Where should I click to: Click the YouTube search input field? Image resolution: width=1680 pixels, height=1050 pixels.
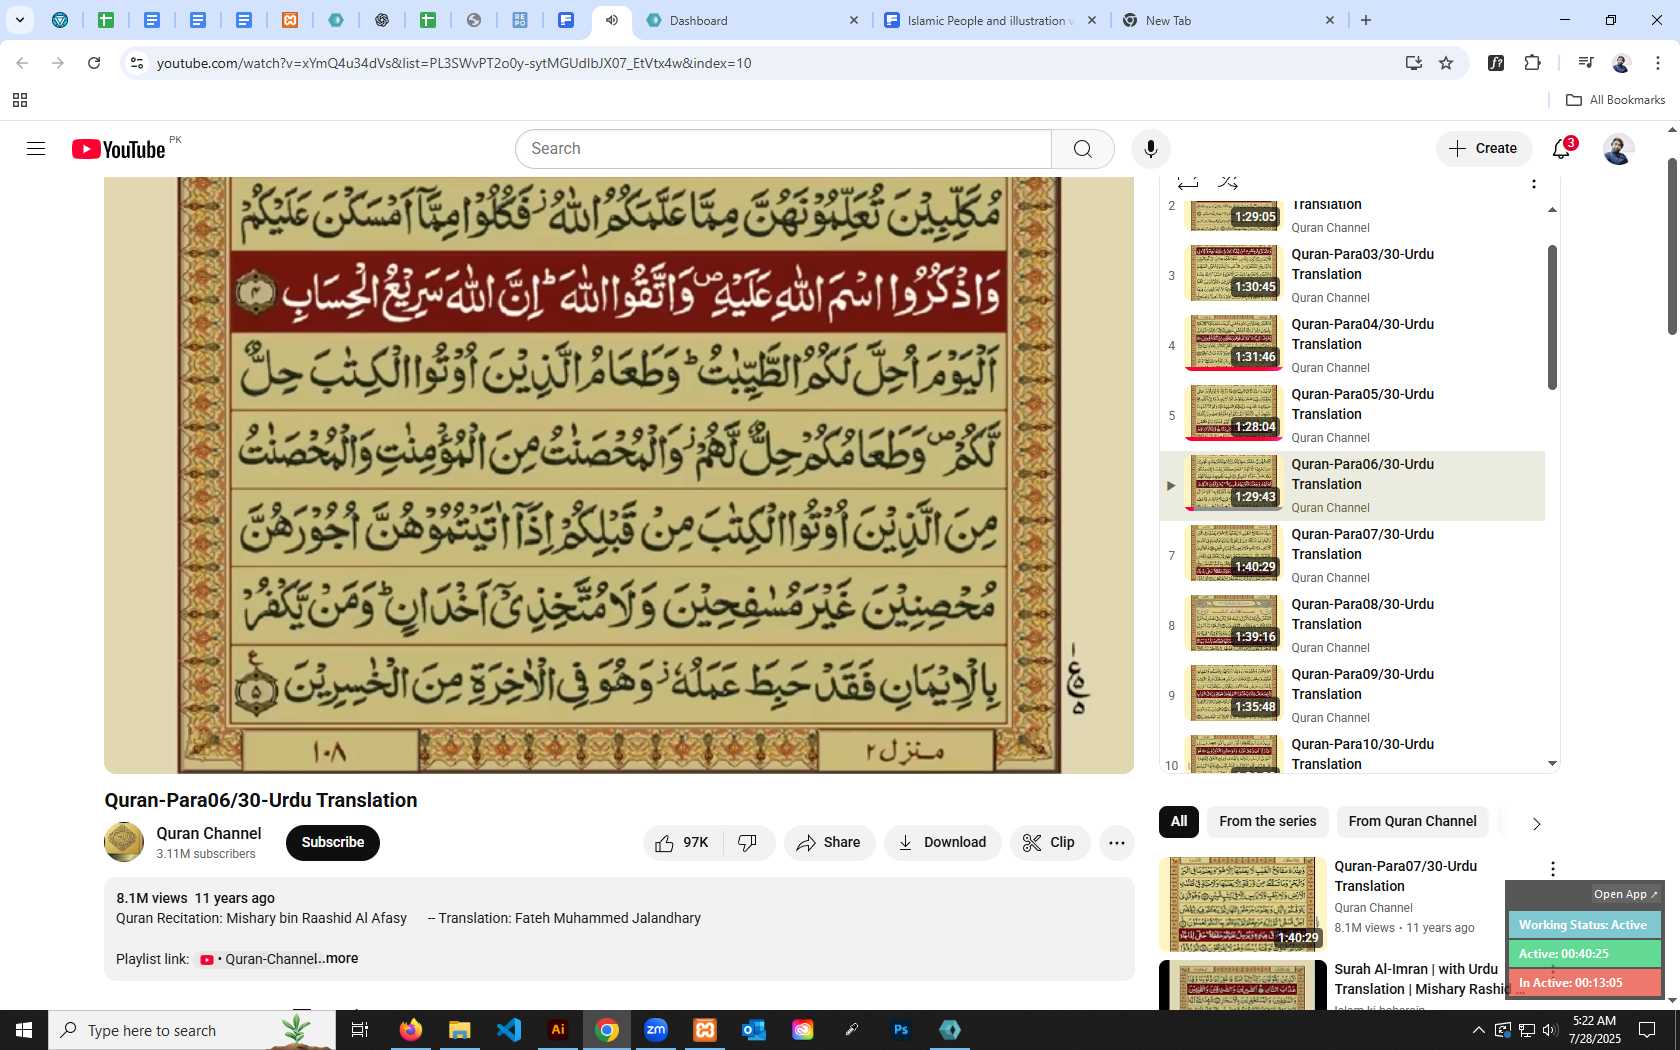pos(784,149)
